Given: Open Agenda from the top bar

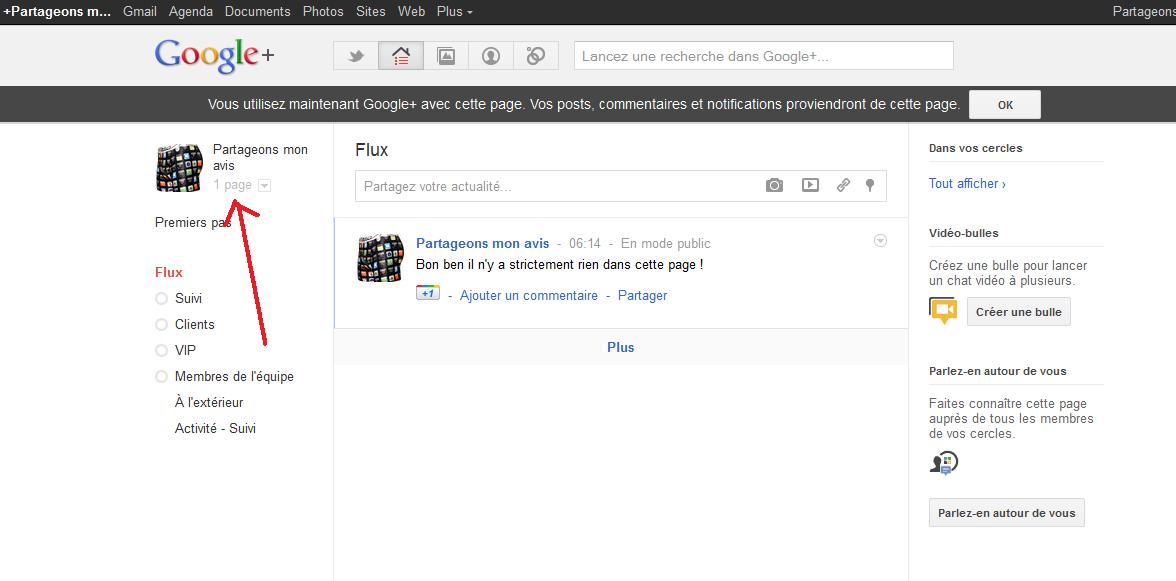Looking at the screenshot, I should 190,11.
